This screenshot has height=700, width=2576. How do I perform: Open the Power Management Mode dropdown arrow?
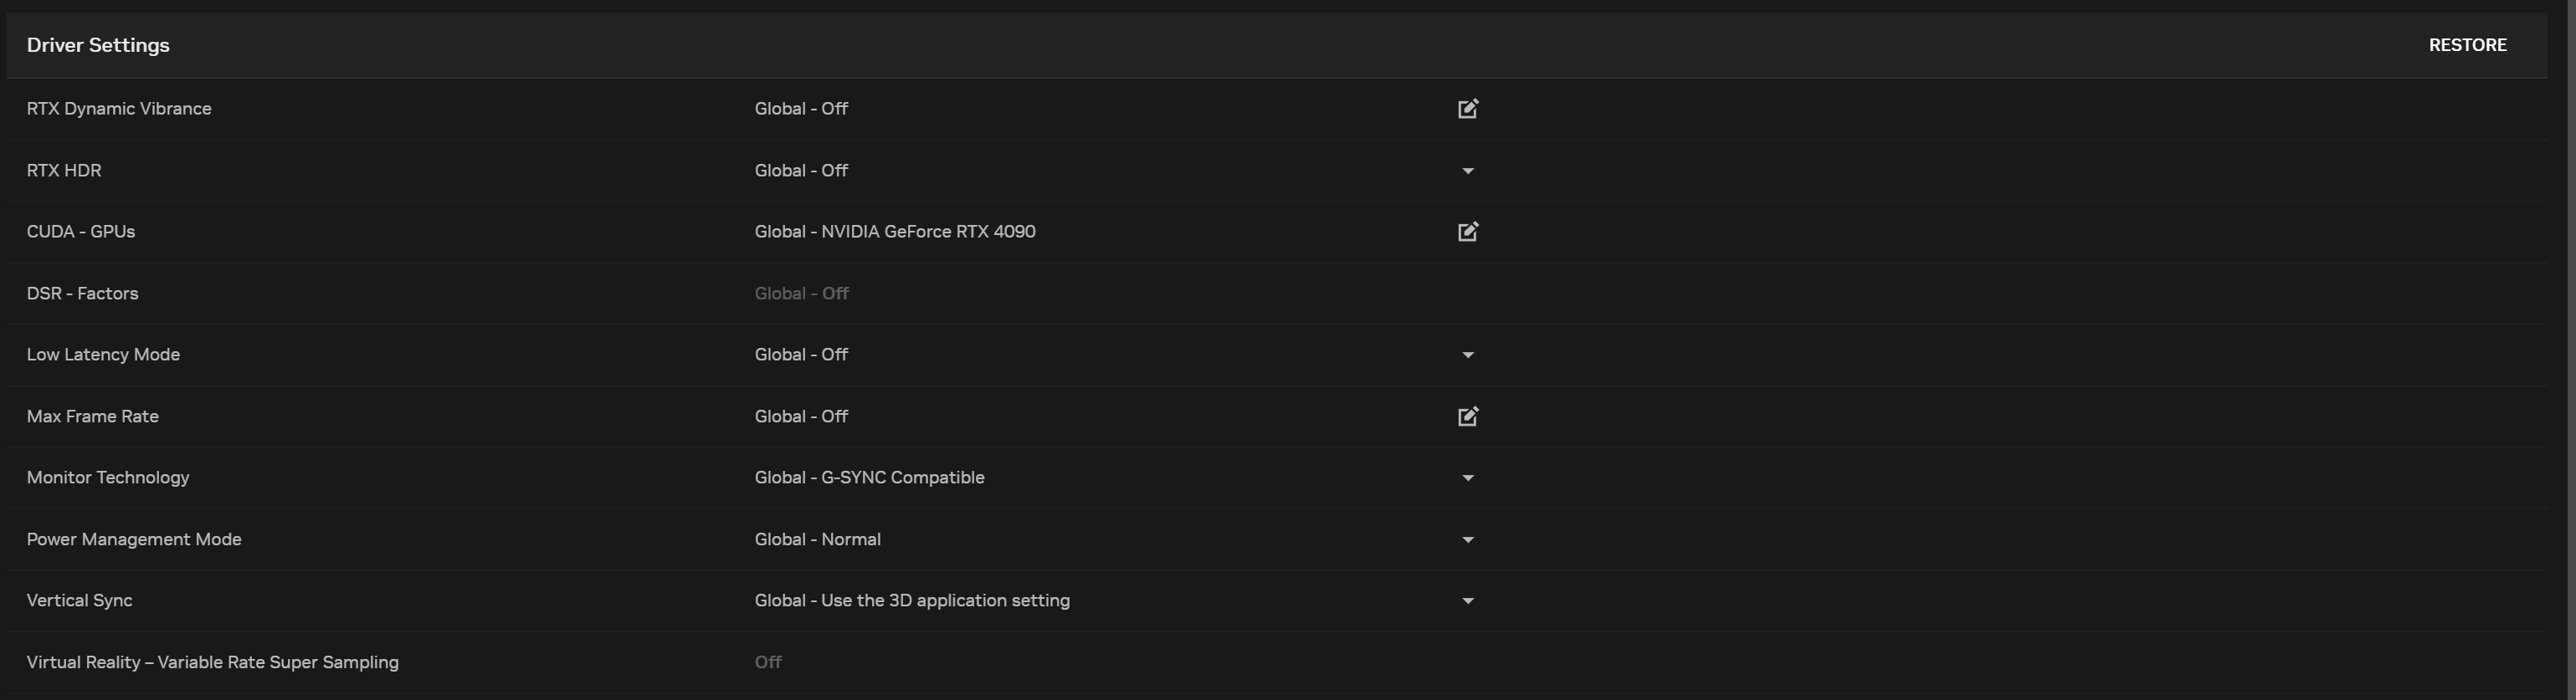tap(1467, 540)
